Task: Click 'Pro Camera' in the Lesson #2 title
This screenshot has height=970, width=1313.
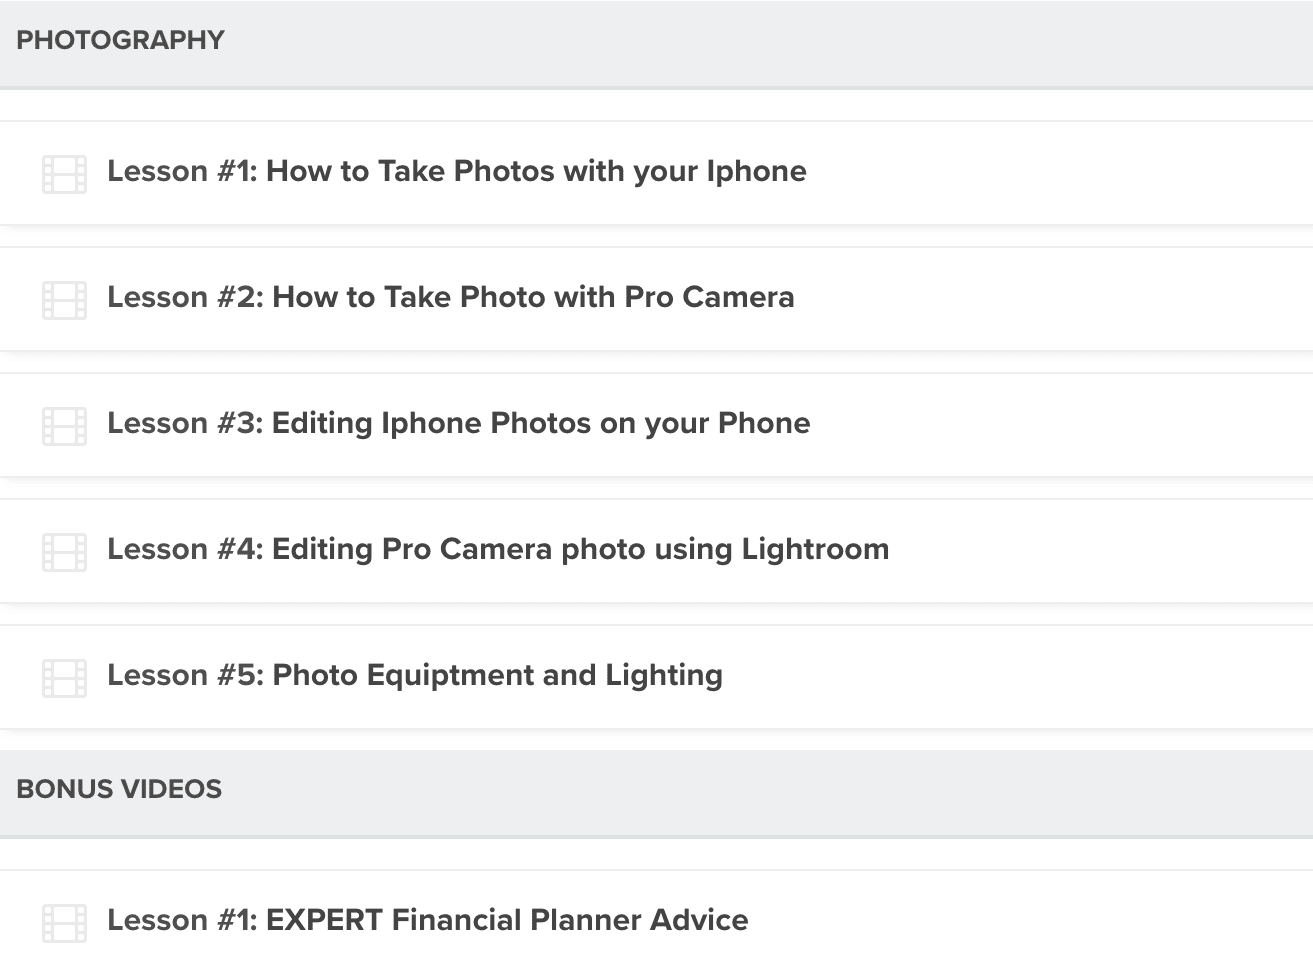Action: pyautogui.click(x=709, y=297)
